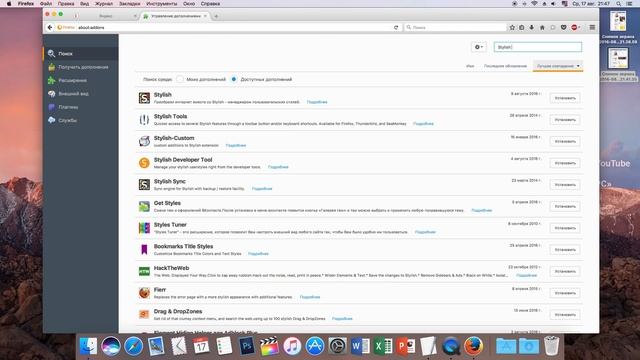The width and height of the screenshot is (640, 360).
Task: Open Final Cut Pro from the dock
Action: tap(269, 346)
